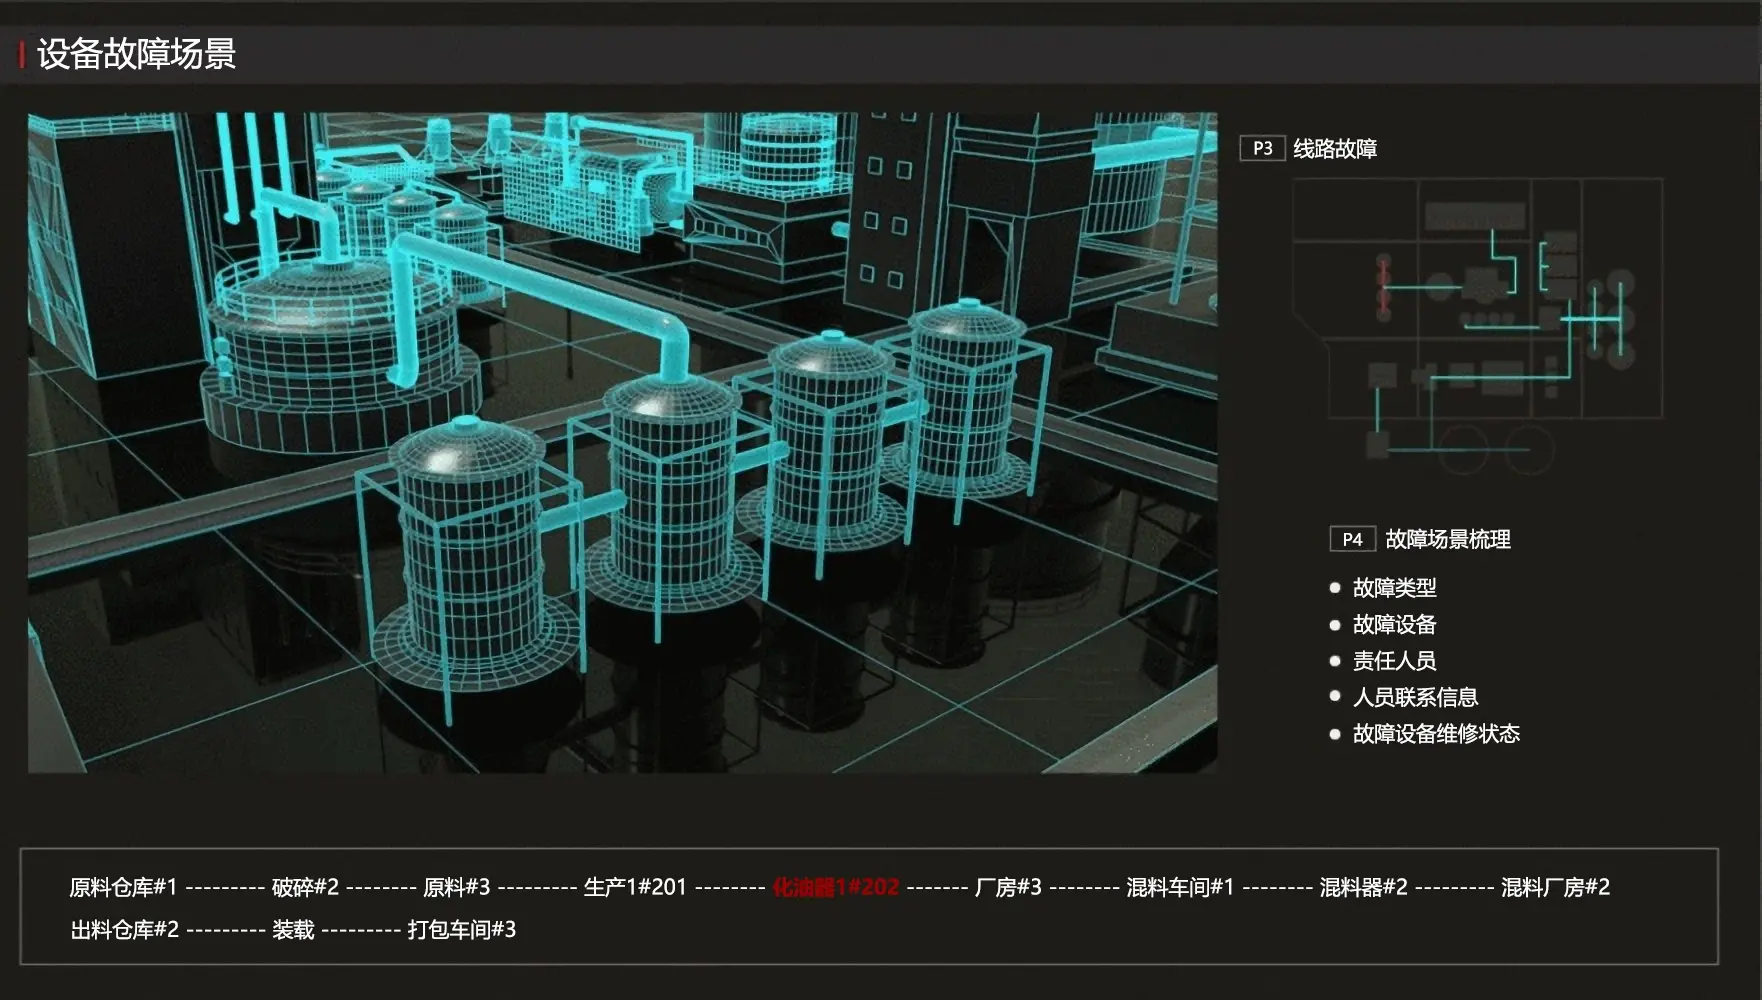1762x1000 pixels.
Task: Open the 打包车间#3 process step
Action: pyautogui.click(x=461, y=930)
